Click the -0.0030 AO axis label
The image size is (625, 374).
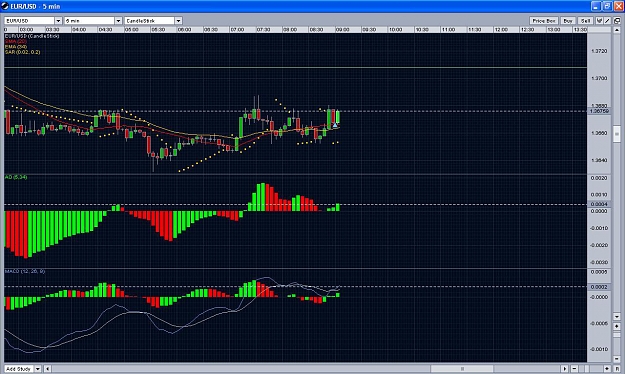tap(599, 262)
